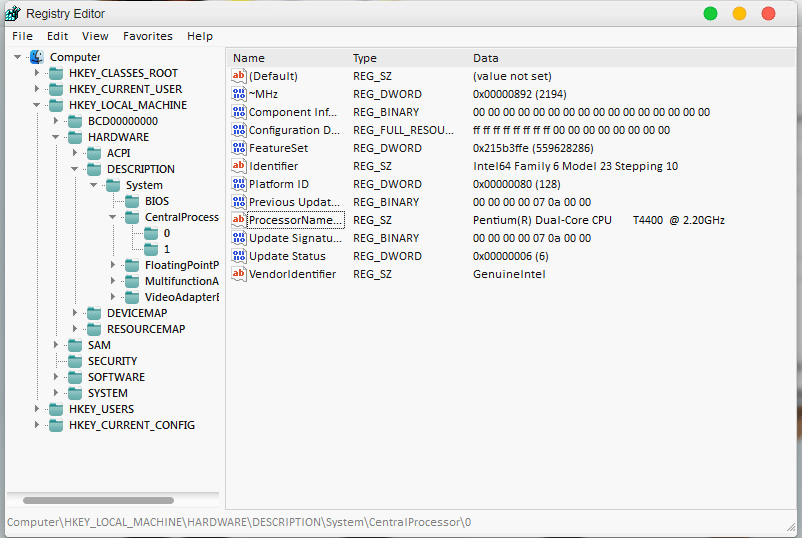Click the ProcessorName... string icon

point(239,220)
